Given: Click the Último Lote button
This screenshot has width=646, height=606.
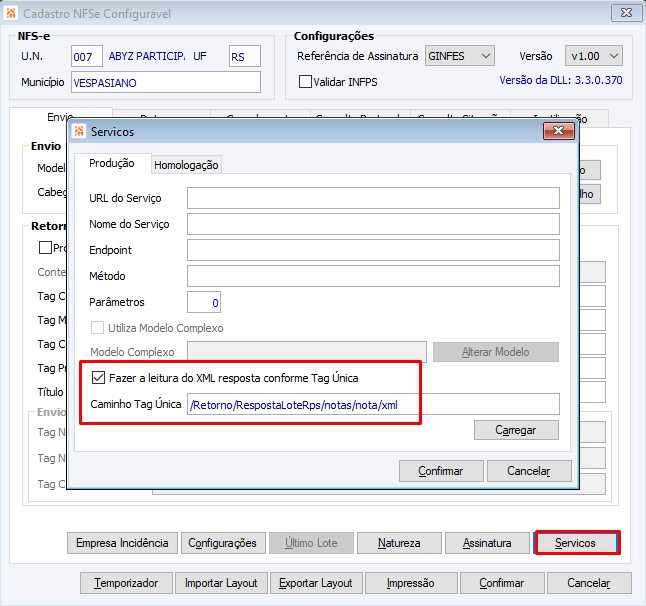Looking at the screenshot, I should click(311, 543).
